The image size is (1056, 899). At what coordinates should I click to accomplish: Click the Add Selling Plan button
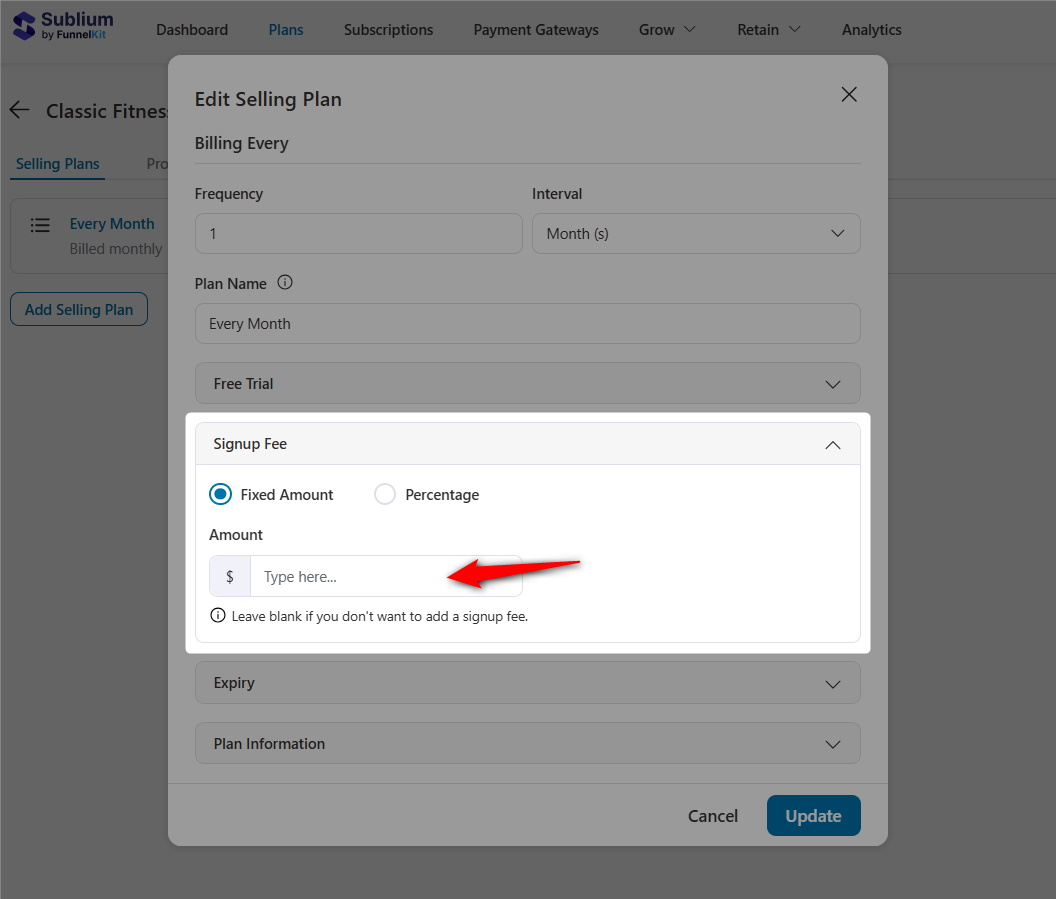(78, 309)
